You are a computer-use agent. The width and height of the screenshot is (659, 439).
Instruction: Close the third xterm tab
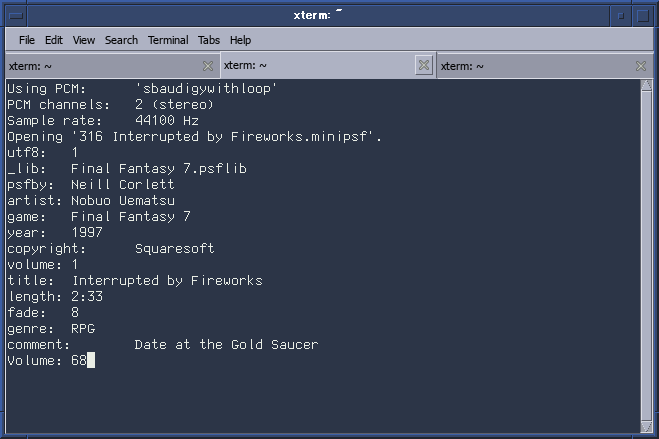click(641, 66)
